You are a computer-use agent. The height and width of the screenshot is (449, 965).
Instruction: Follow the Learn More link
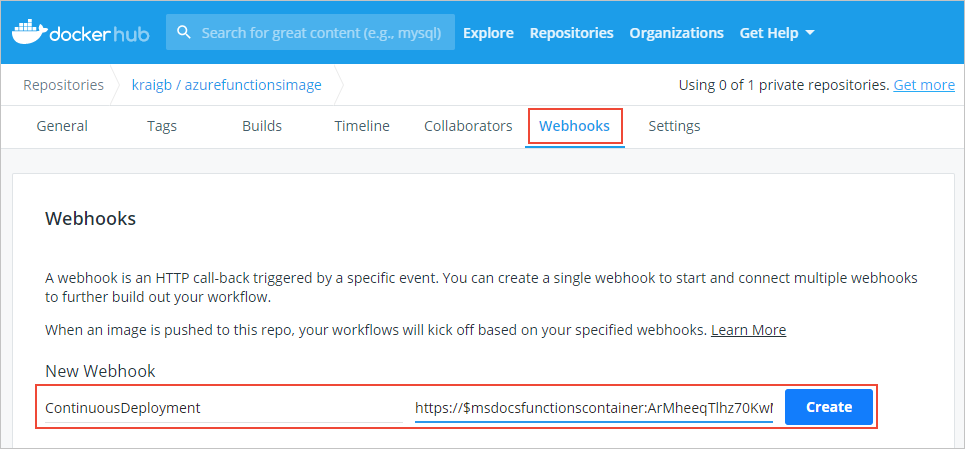tap(748, 330)
